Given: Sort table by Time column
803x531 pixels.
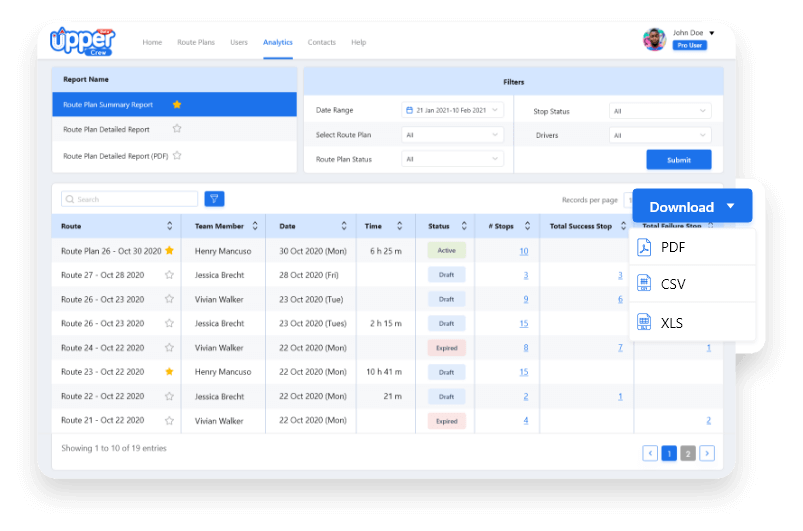Looking at the screenshot, I should pos(399,226).
